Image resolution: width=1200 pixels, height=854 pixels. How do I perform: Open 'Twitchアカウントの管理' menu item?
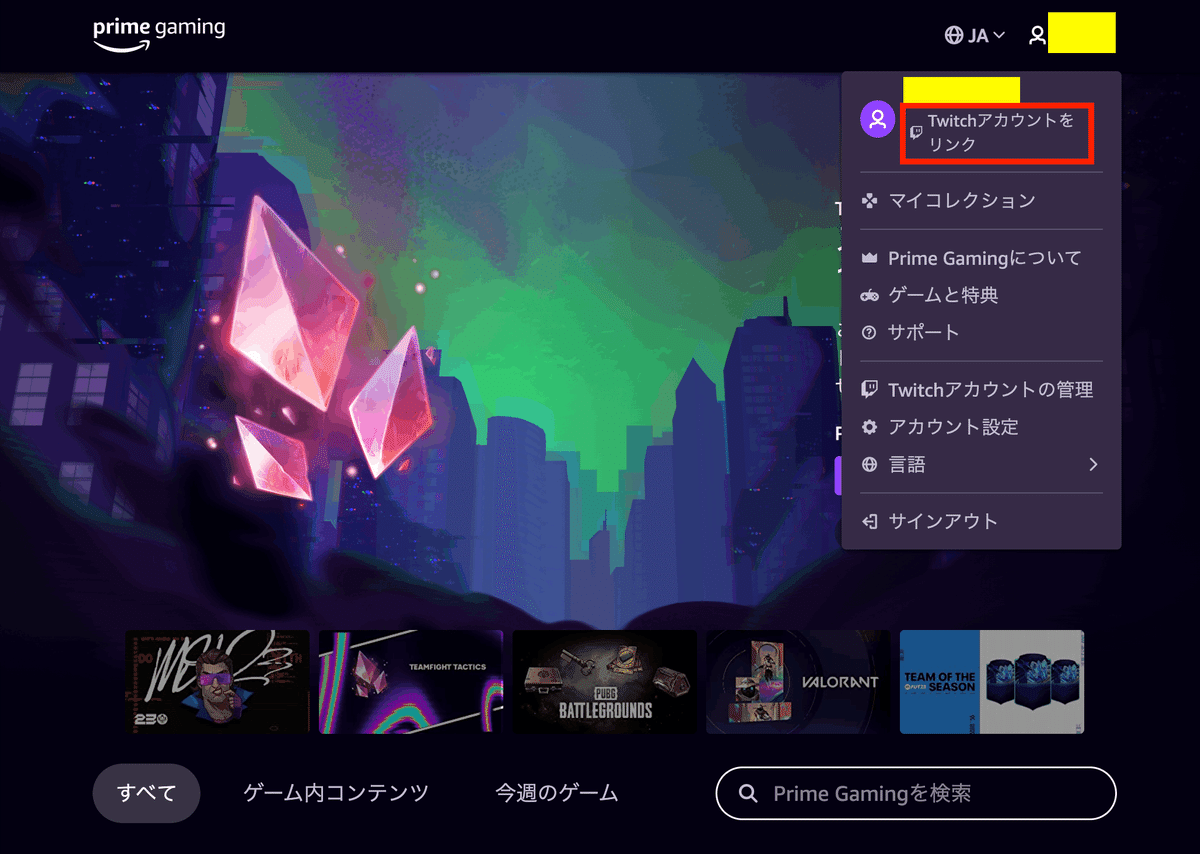click(990, 390)
